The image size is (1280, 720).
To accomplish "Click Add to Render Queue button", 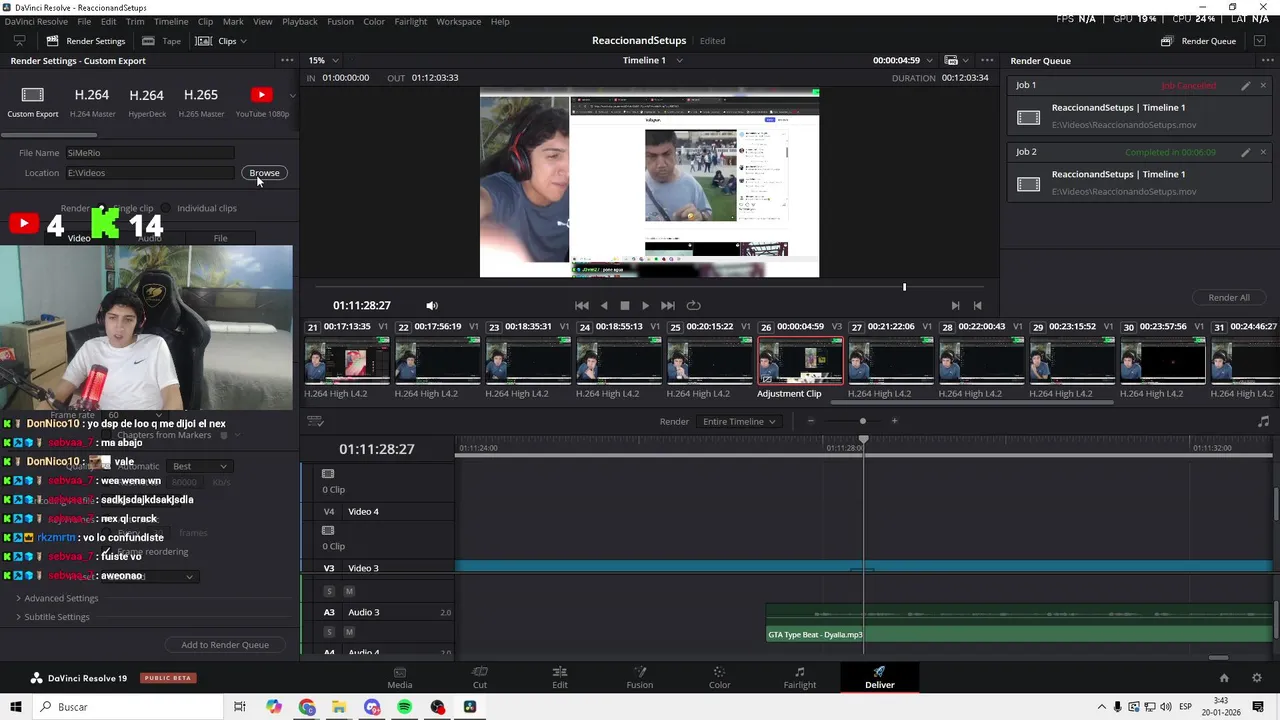I will point(225,645).
